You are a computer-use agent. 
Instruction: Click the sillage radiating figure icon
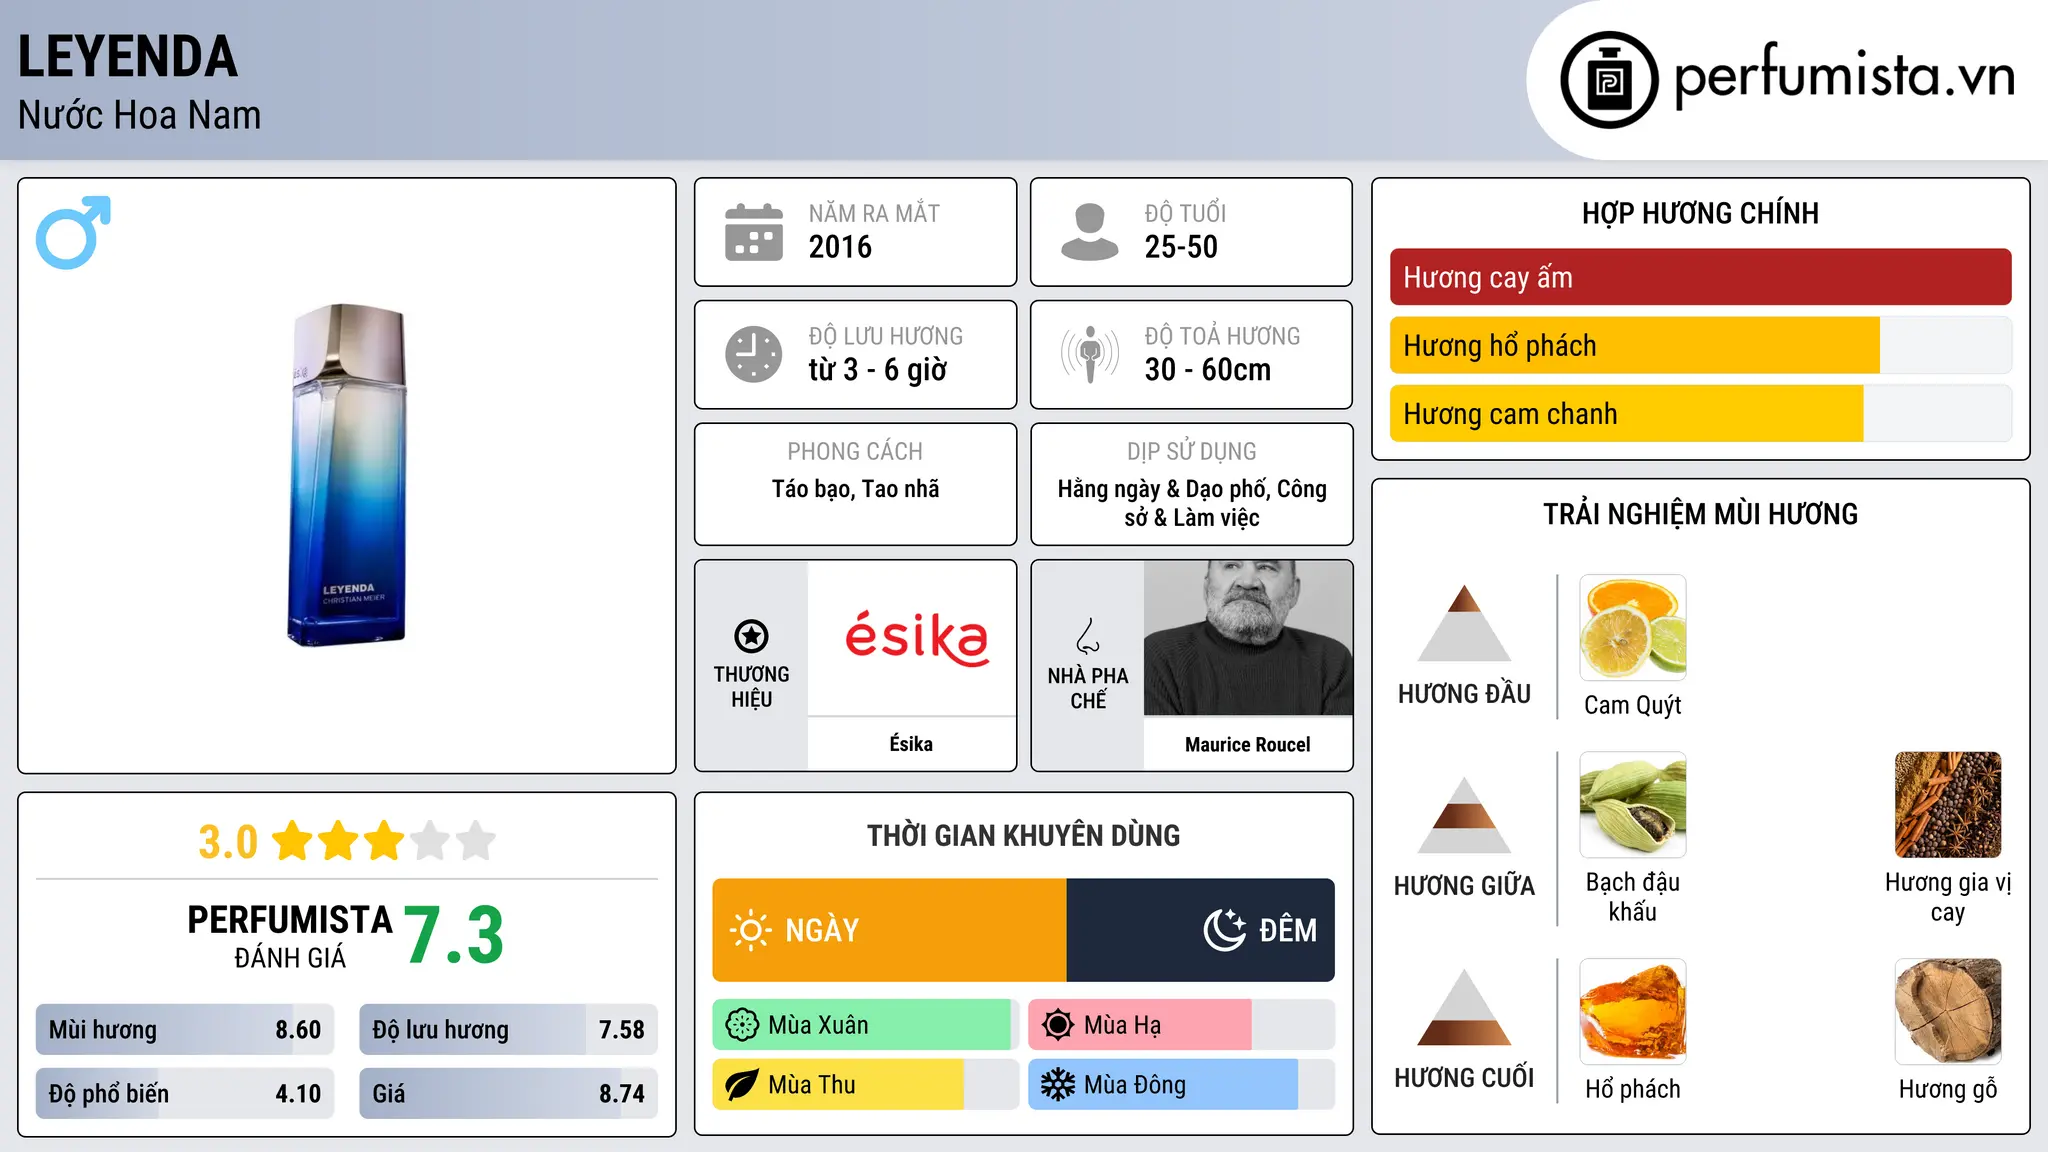1090,354
